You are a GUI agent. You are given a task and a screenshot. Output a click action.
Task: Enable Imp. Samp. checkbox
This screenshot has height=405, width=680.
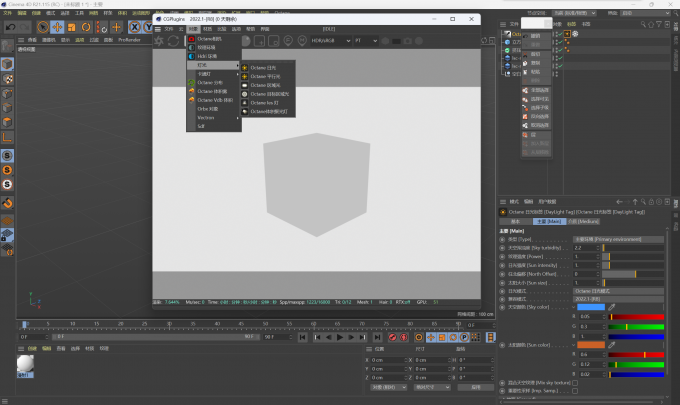pos(575,391)
